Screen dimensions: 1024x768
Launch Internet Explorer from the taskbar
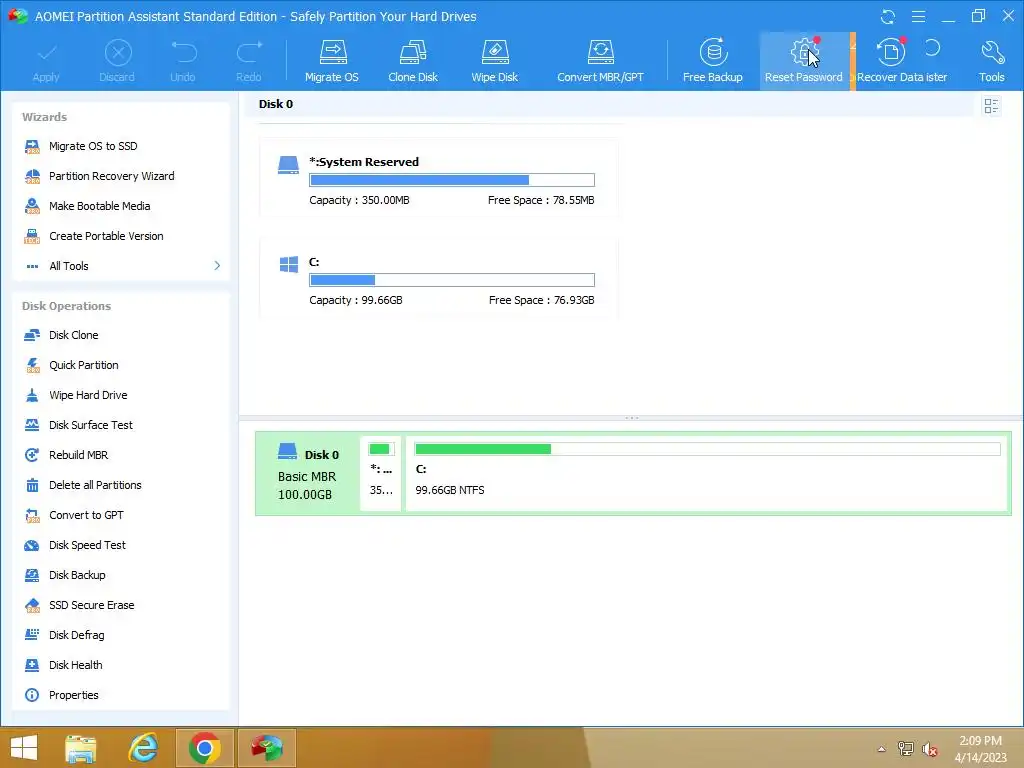143,748
